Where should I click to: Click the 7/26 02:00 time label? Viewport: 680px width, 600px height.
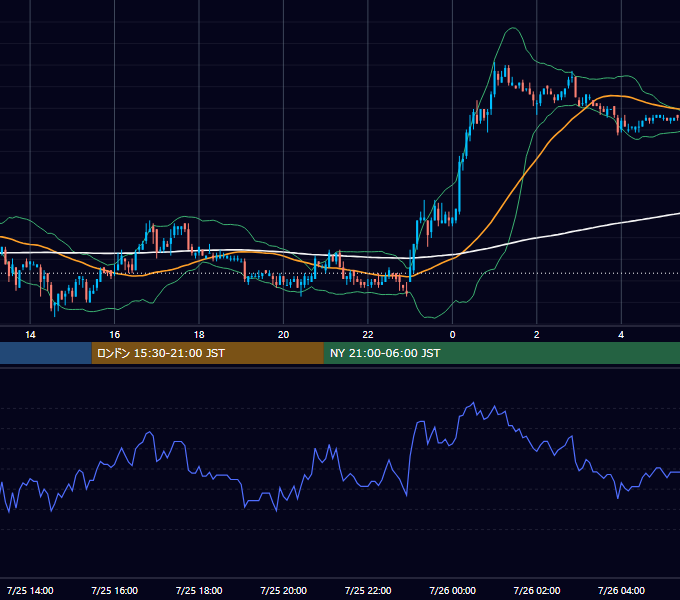(537, 590)
